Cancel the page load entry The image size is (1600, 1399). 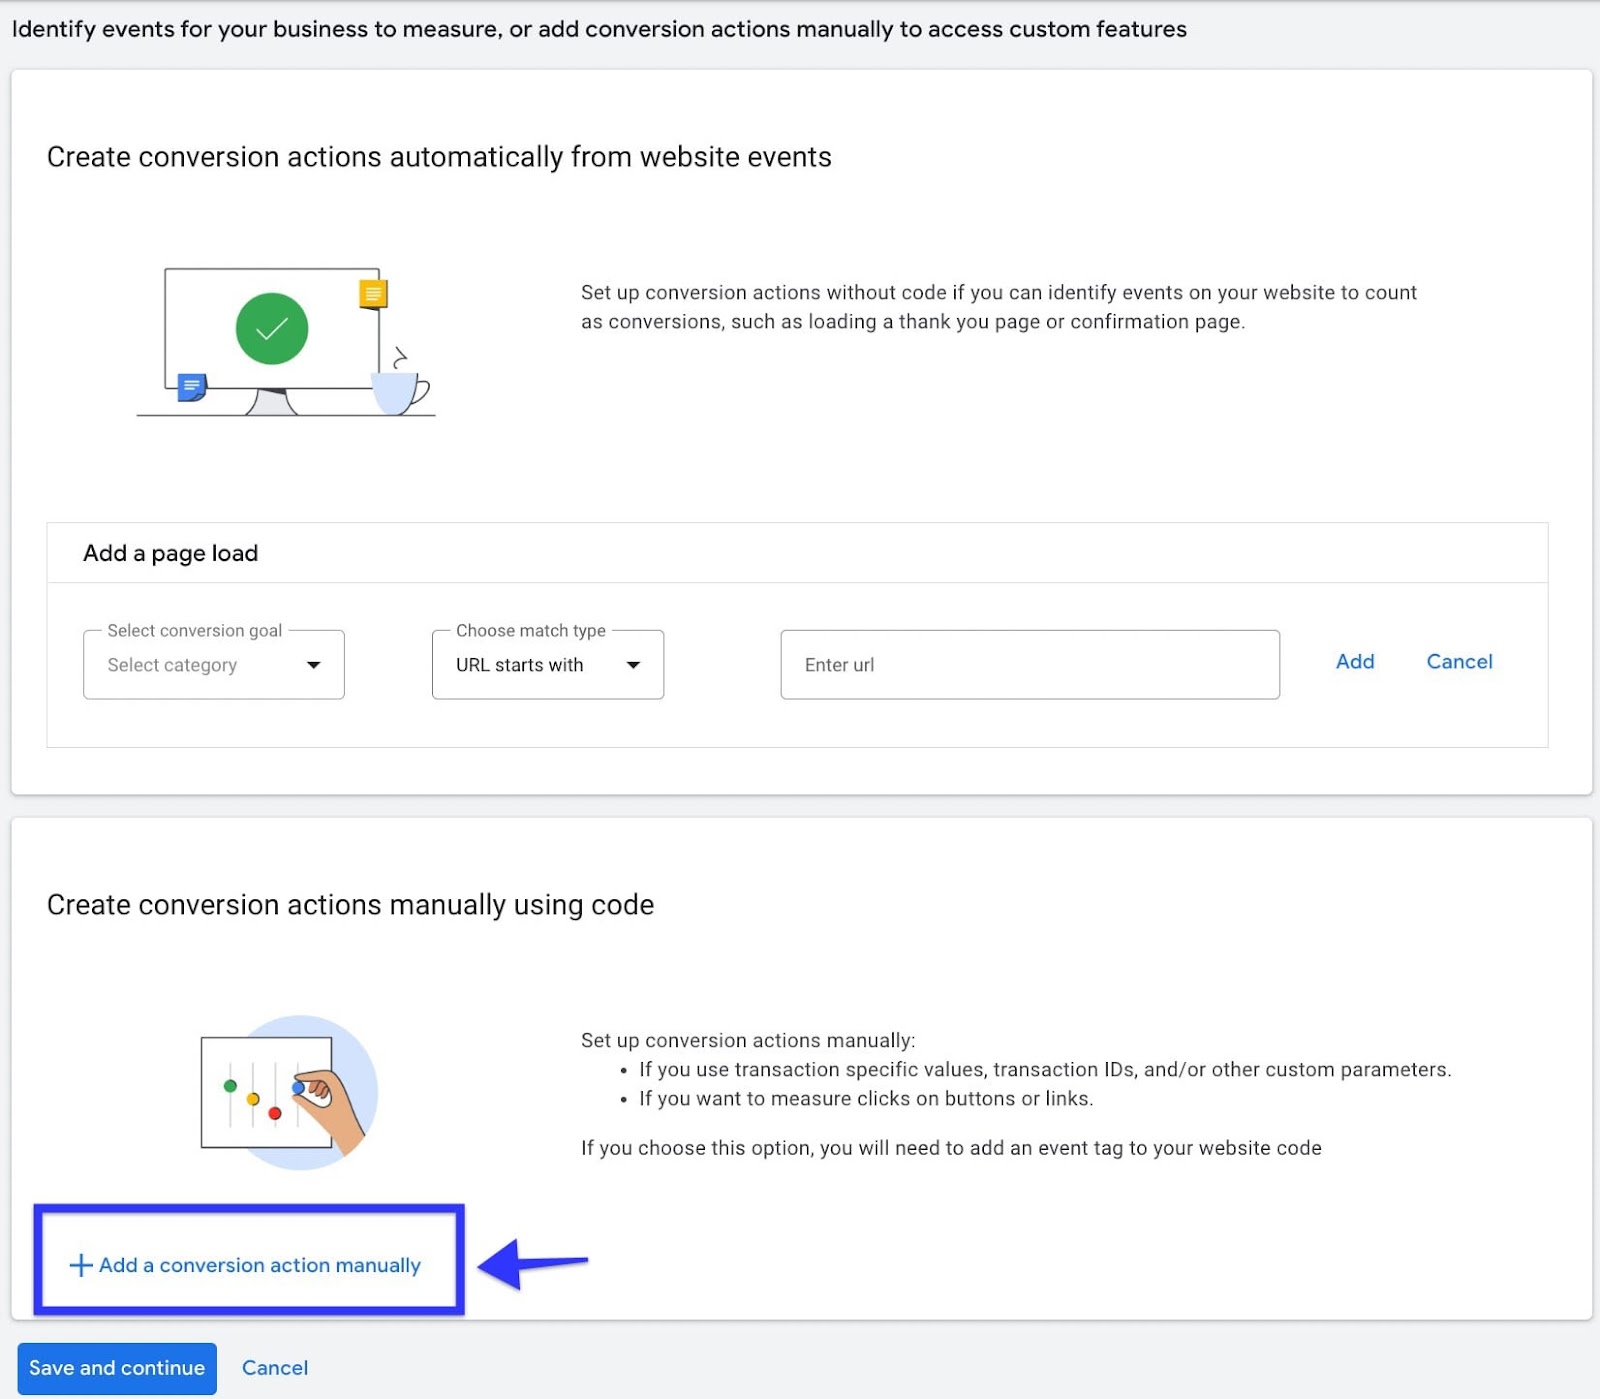click(x=1459, y=662)
